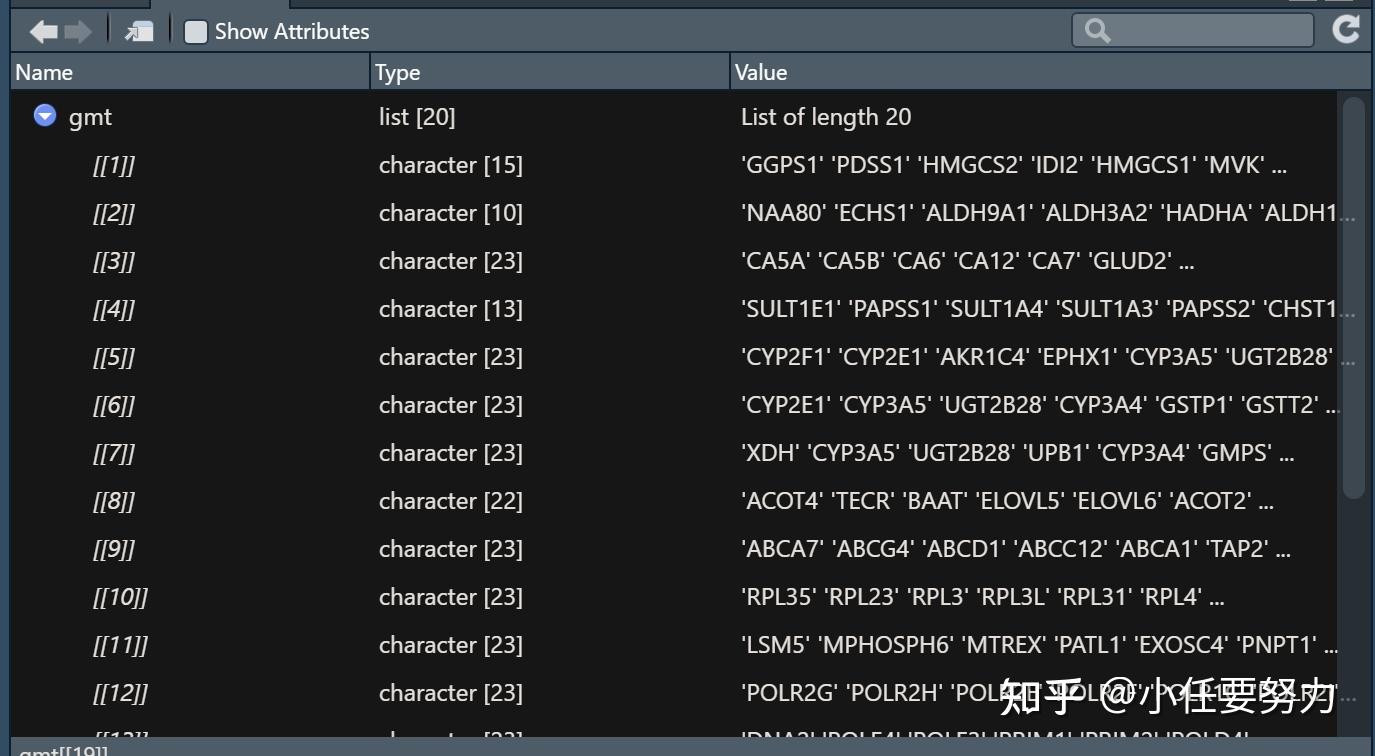Image resolution: width=1375 pixels, height=756 pixels.
Task: Click the back navigation arrow
Action: [x=42, y=31]
